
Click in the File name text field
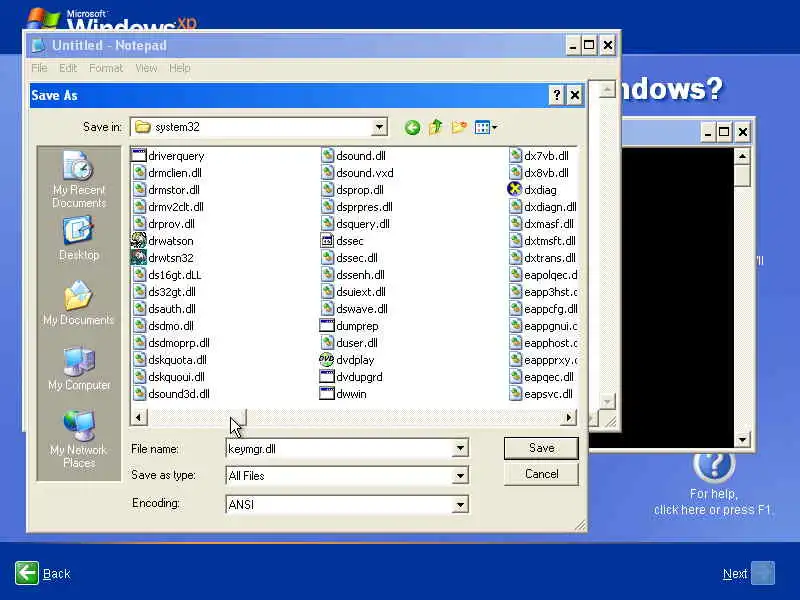coord(339,448)
